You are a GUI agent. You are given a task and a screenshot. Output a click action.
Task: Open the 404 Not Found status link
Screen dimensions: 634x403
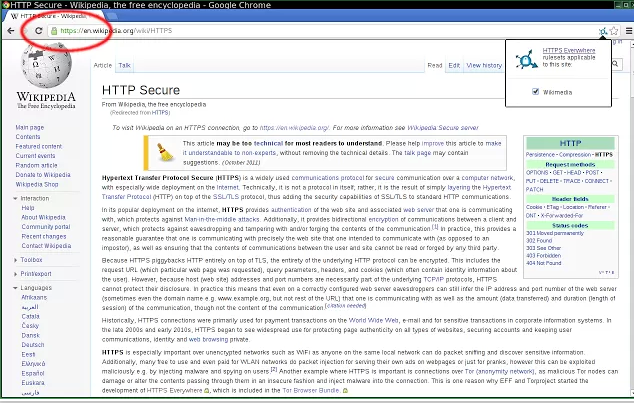[x=544, y=263]
